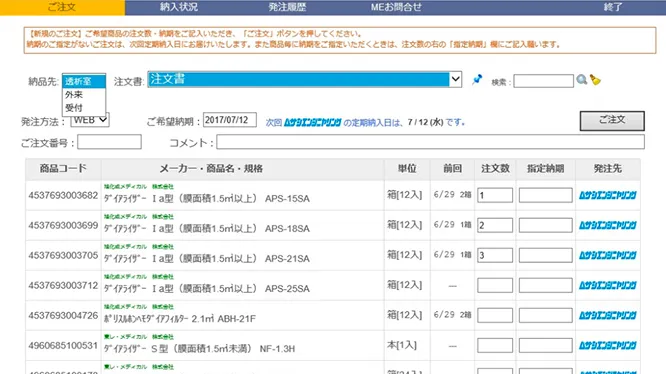Click order quantity field for APS-15SA
666x374 pixels.
(x=495, y=195)
